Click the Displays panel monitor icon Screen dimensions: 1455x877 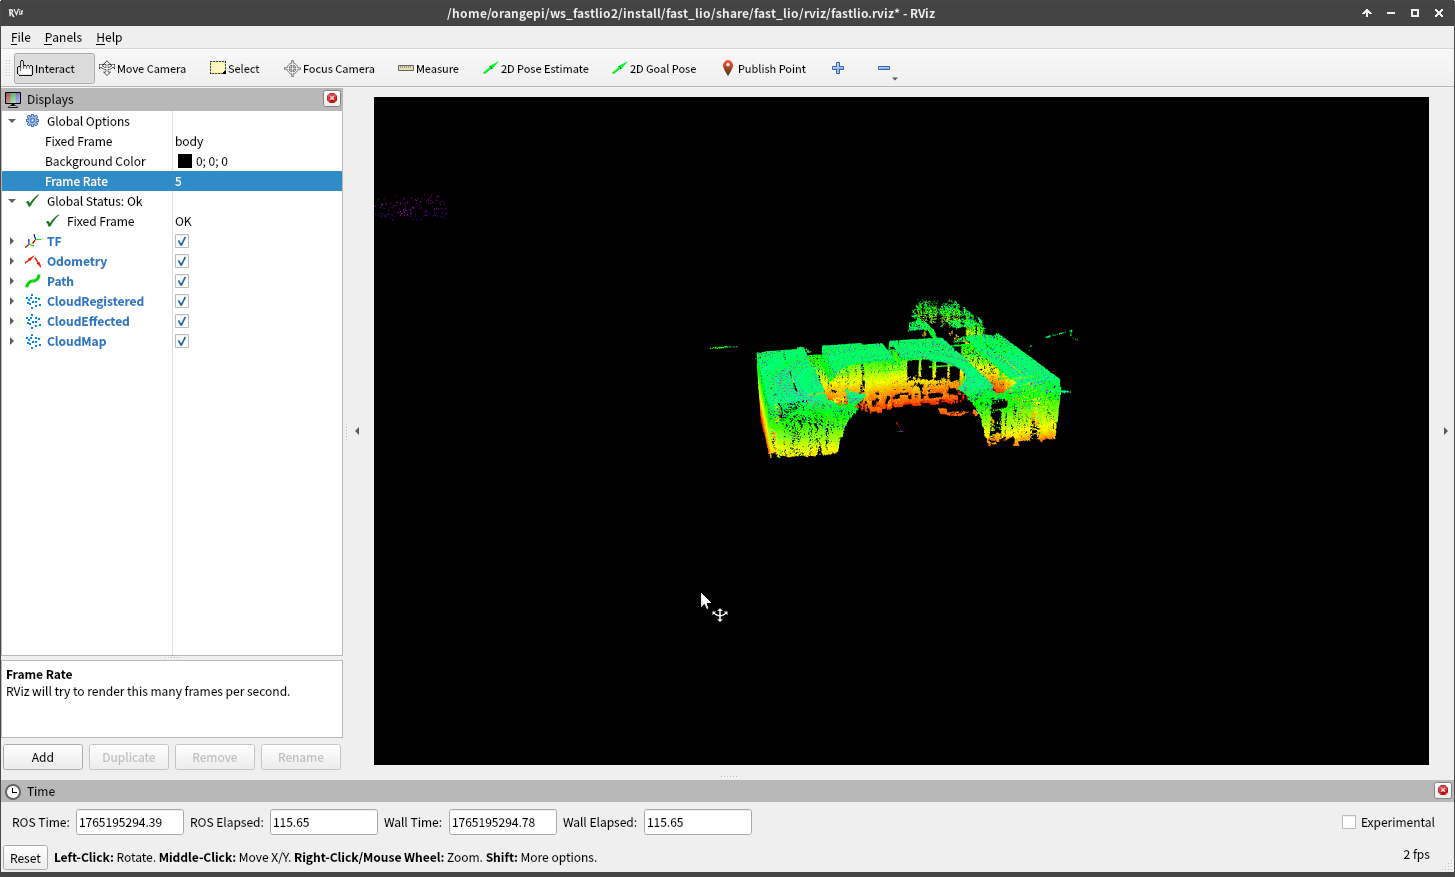click(x=13, y=99)
